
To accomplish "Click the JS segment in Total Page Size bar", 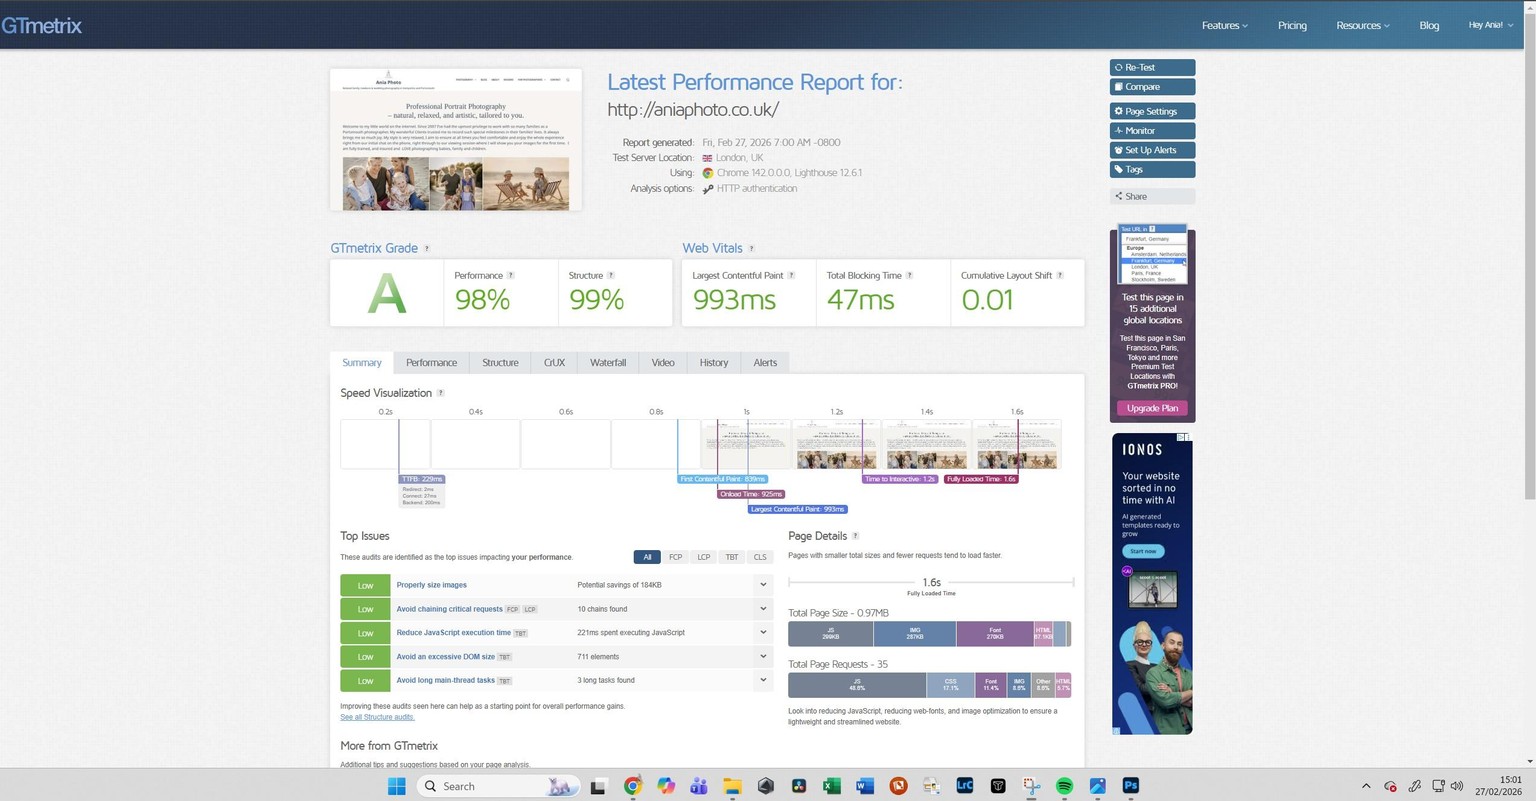I will pyautogui.click(x=830, y=634).
